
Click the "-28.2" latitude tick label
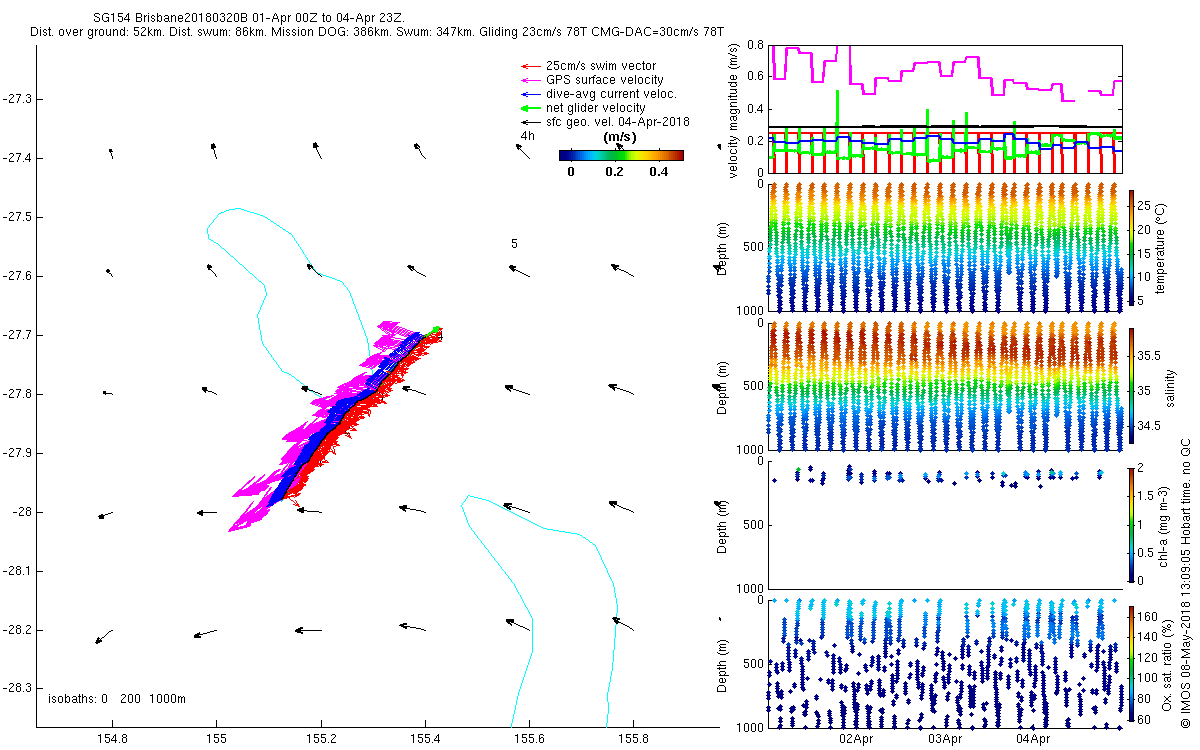18,630
